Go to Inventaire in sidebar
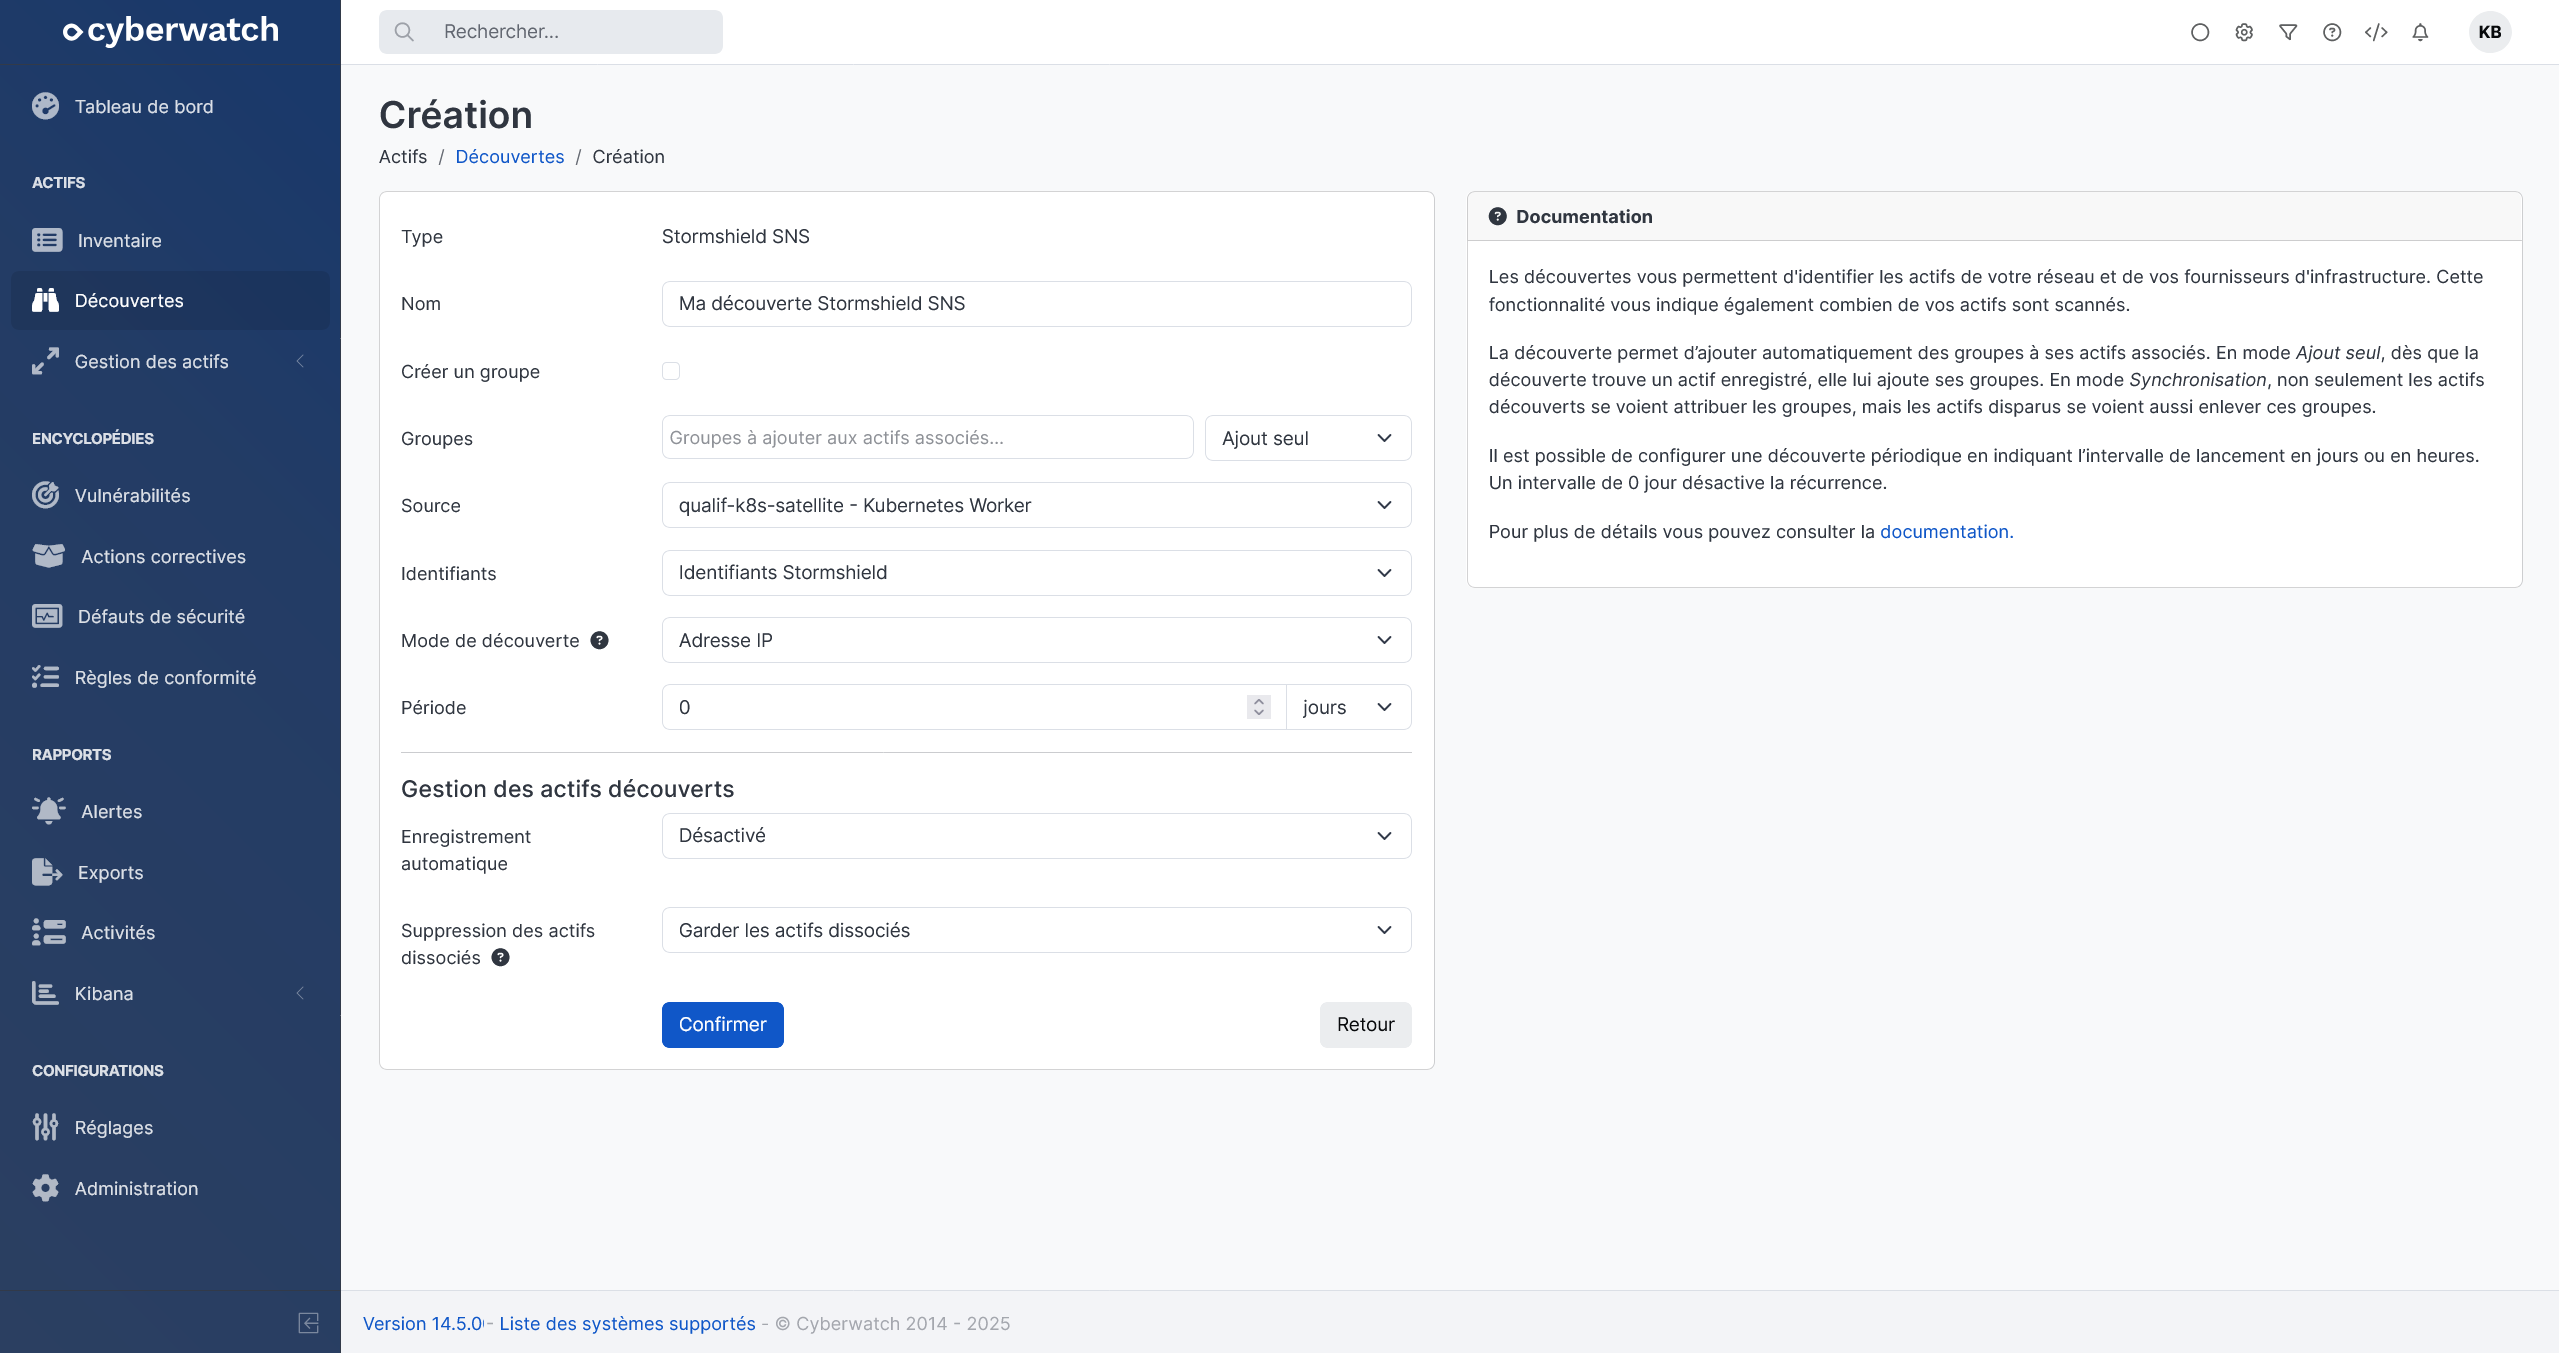Screen dimensions: 2560x1353 click(x=170, y=240)
